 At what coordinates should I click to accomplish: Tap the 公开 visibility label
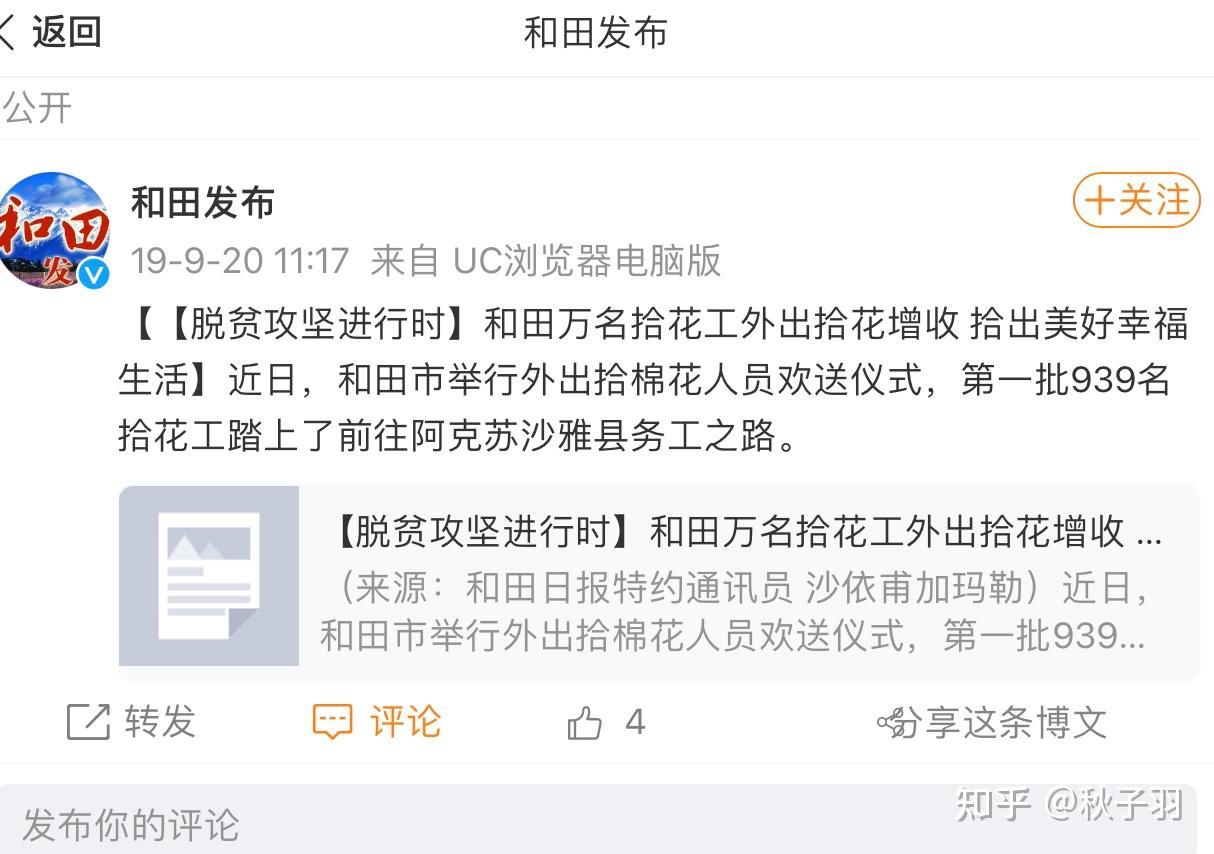(37, 108)
